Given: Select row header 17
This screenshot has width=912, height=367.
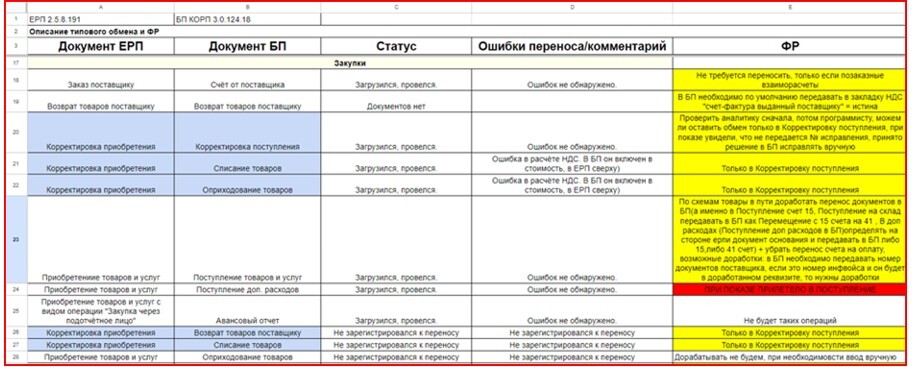Looking at the screenshot, I should point(15,63).
